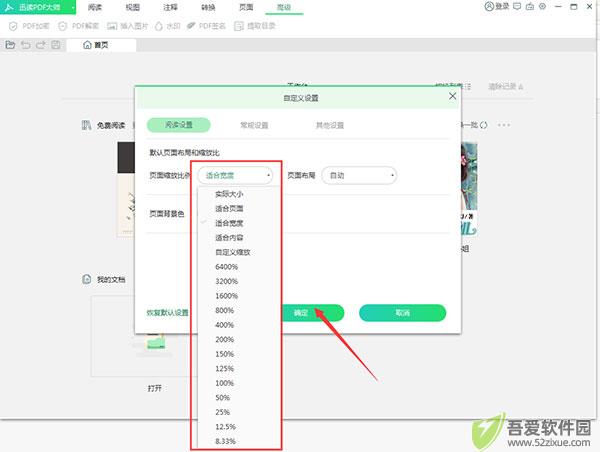Click the PDF签名 (signature) pen icon
The width and height of the screenshot is (600, 452).
coord(191,26)
